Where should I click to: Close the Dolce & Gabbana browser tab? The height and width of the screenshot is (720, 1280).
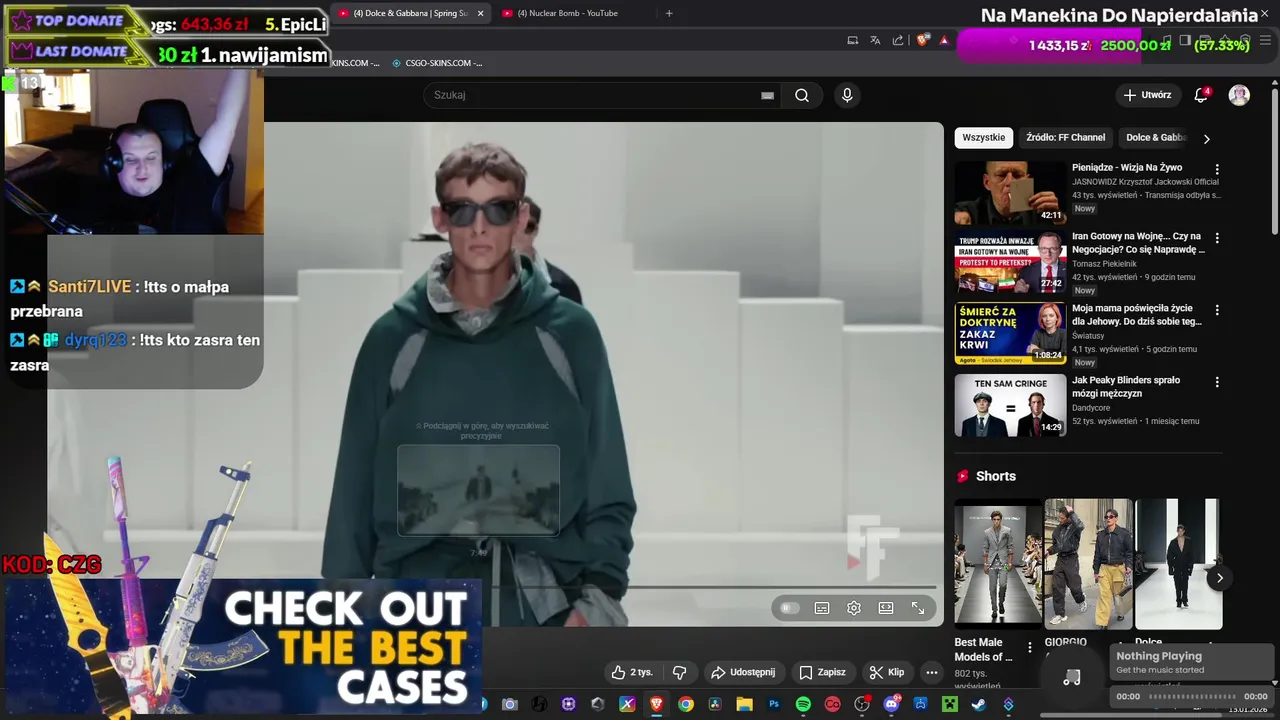tap(481, 13)
